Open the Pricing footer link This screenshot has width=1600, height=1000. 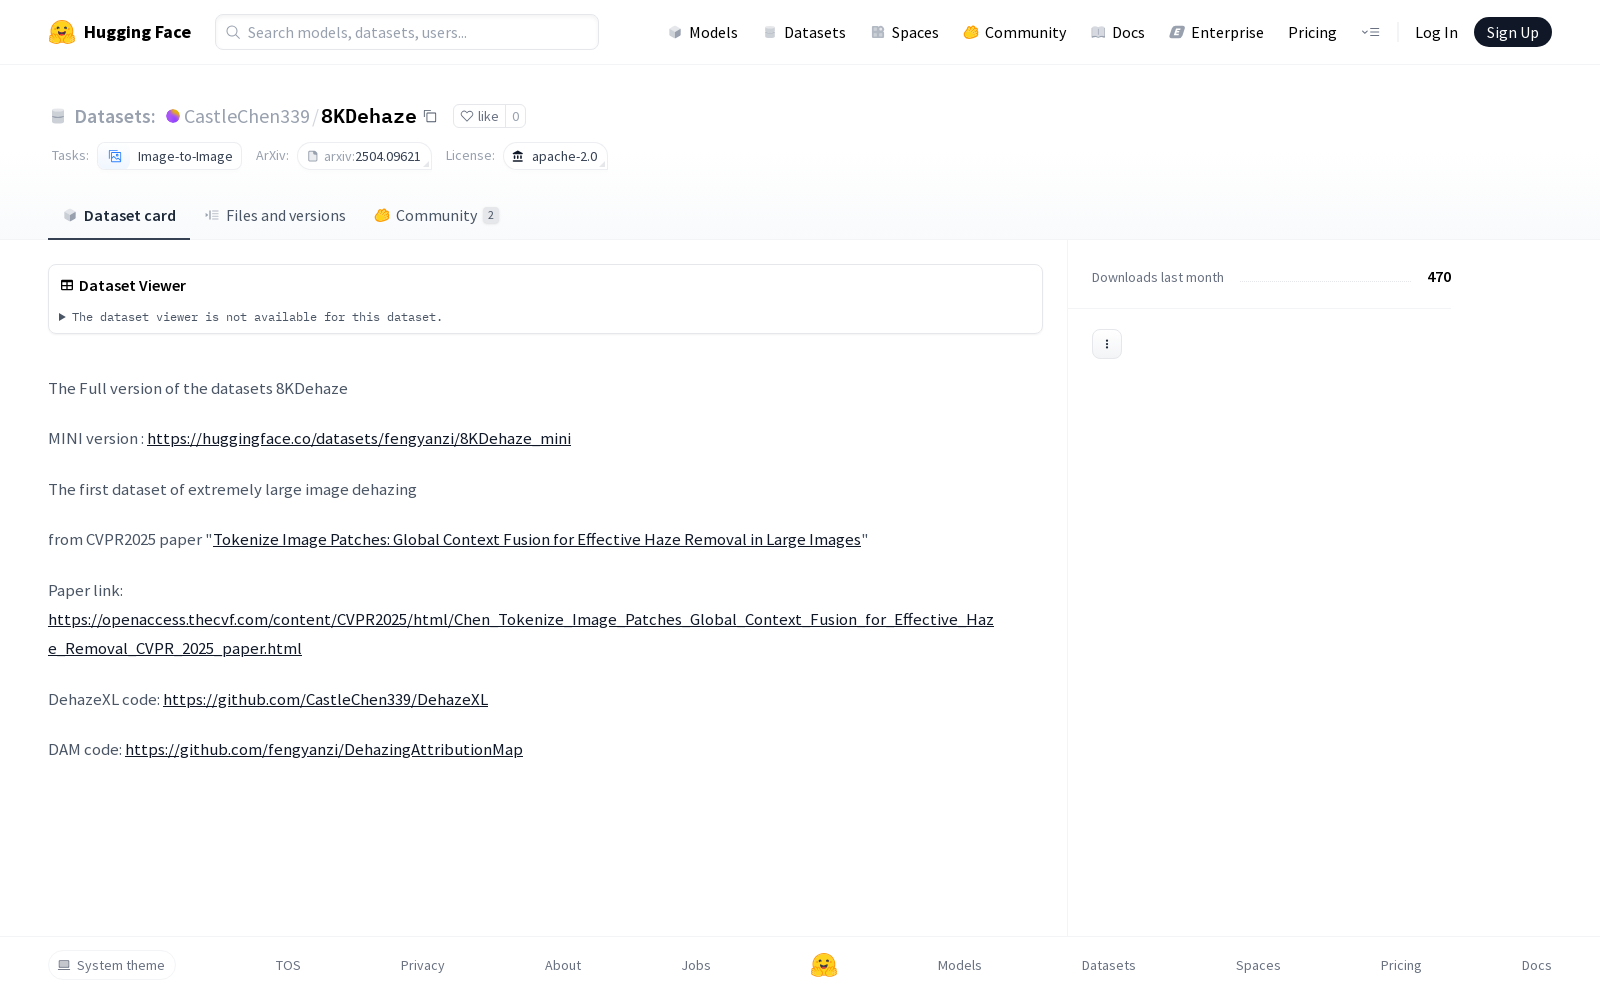coord(1401,965)
